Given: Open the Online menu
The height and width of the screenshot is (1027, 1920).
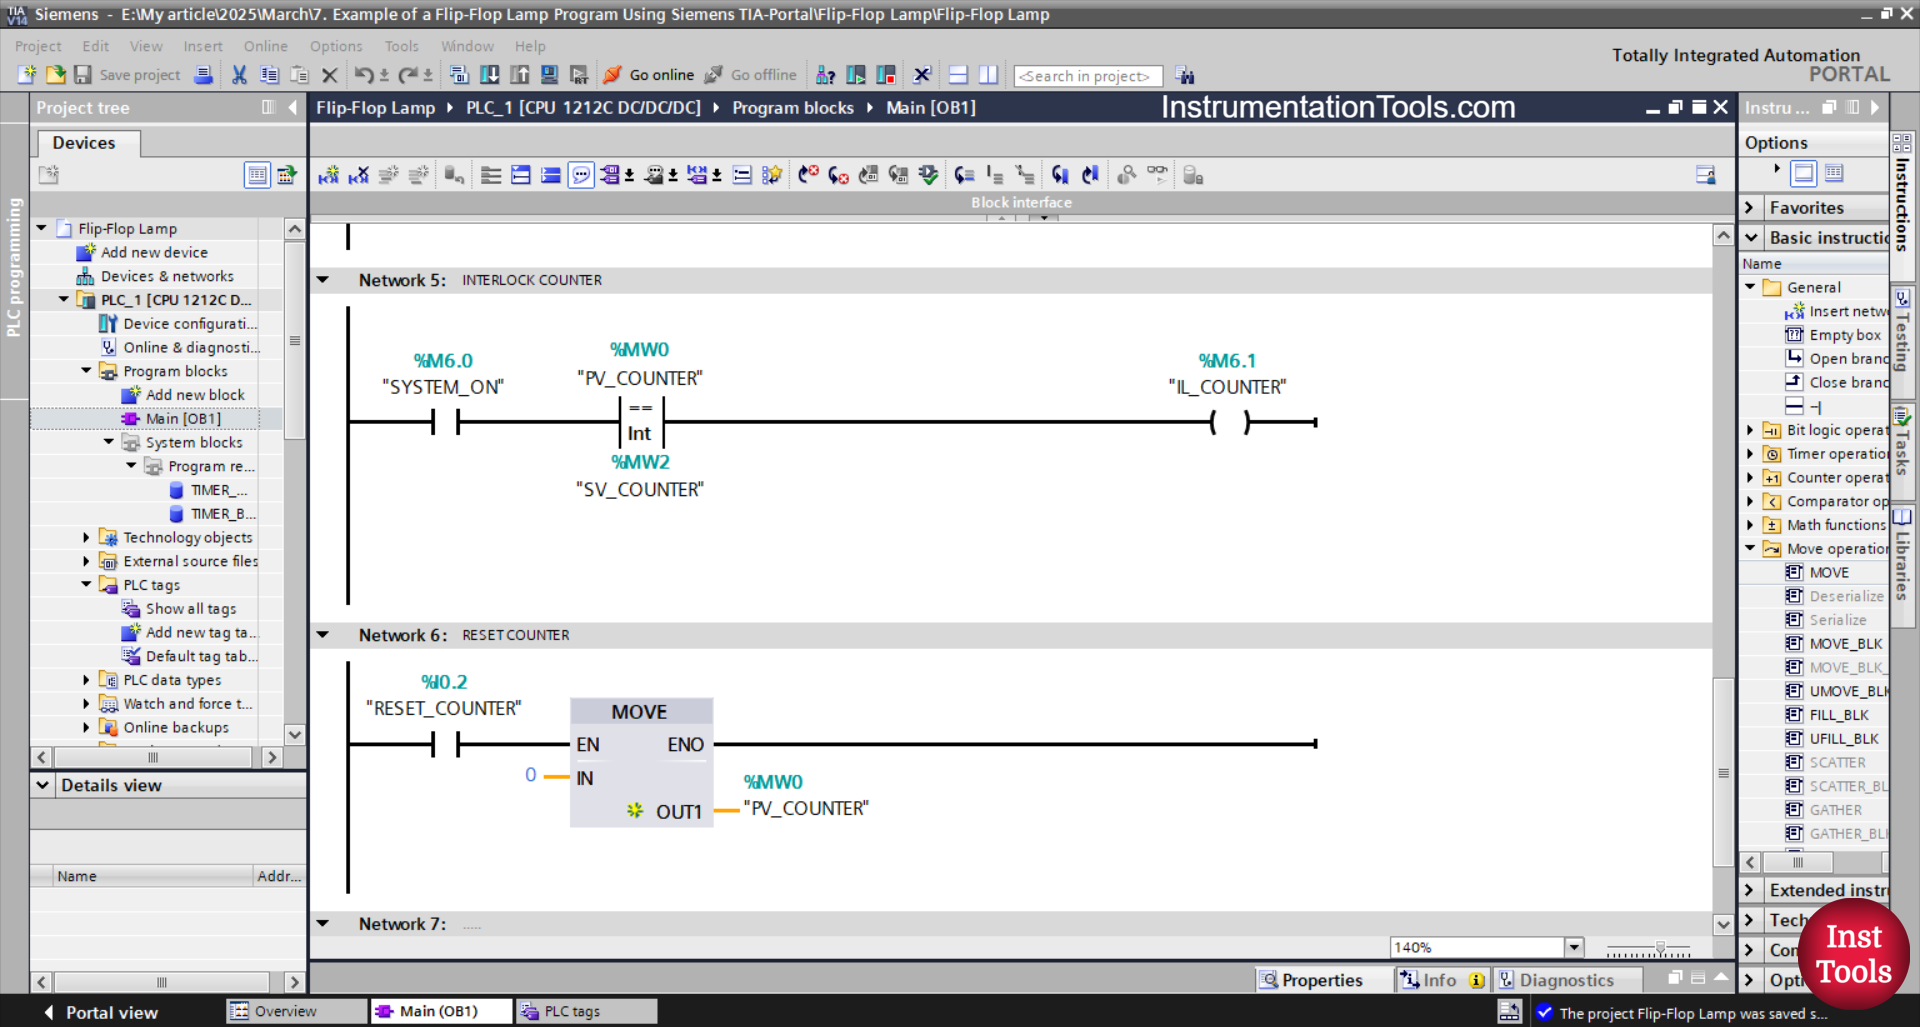Looking at the screenshot, I should (x=264, y=46).
